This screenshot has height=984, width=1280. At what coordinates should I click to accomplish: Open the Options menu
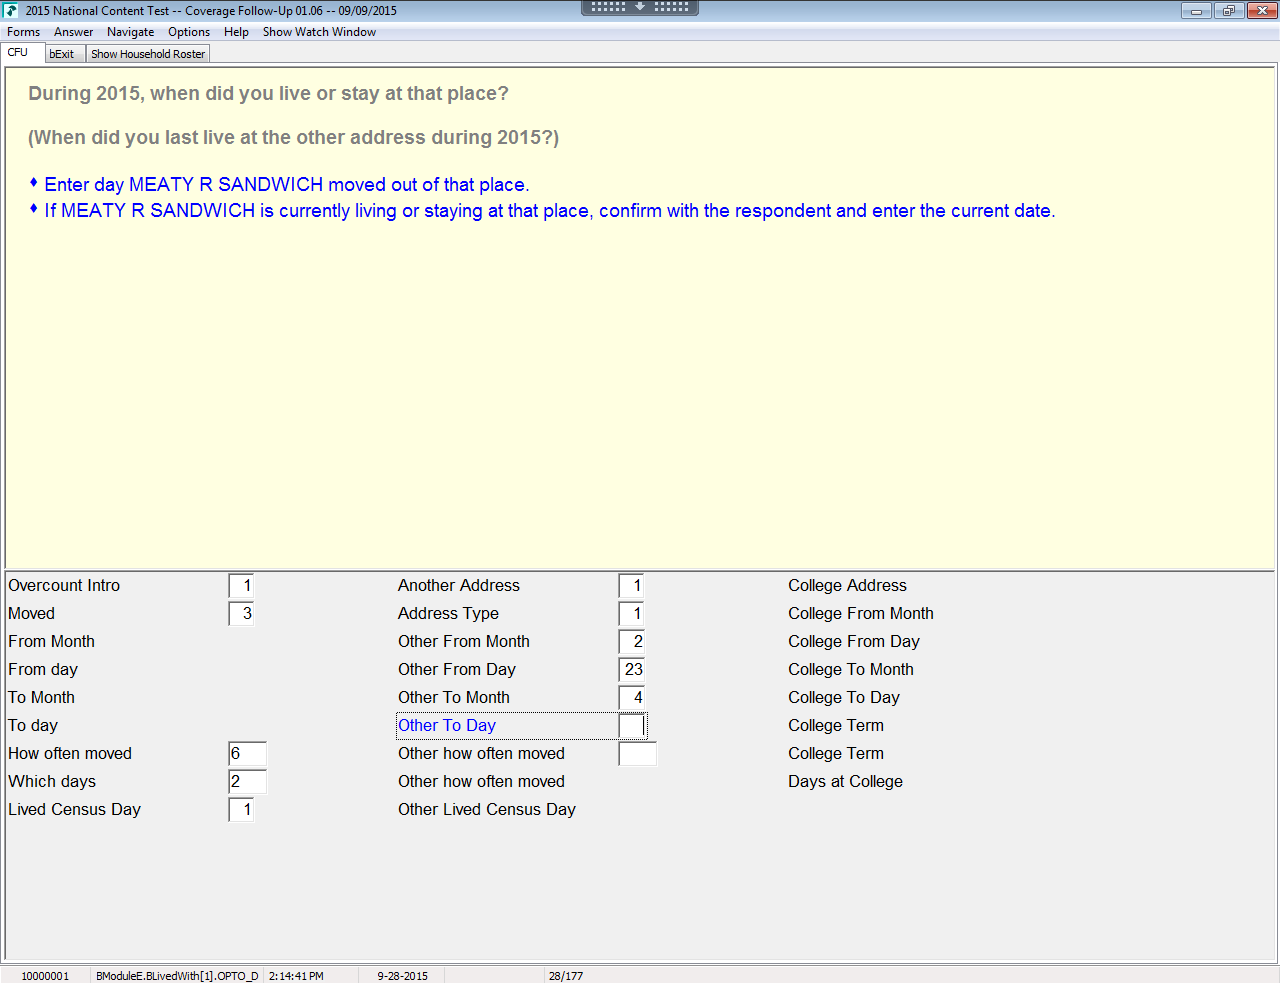(189, 32)
